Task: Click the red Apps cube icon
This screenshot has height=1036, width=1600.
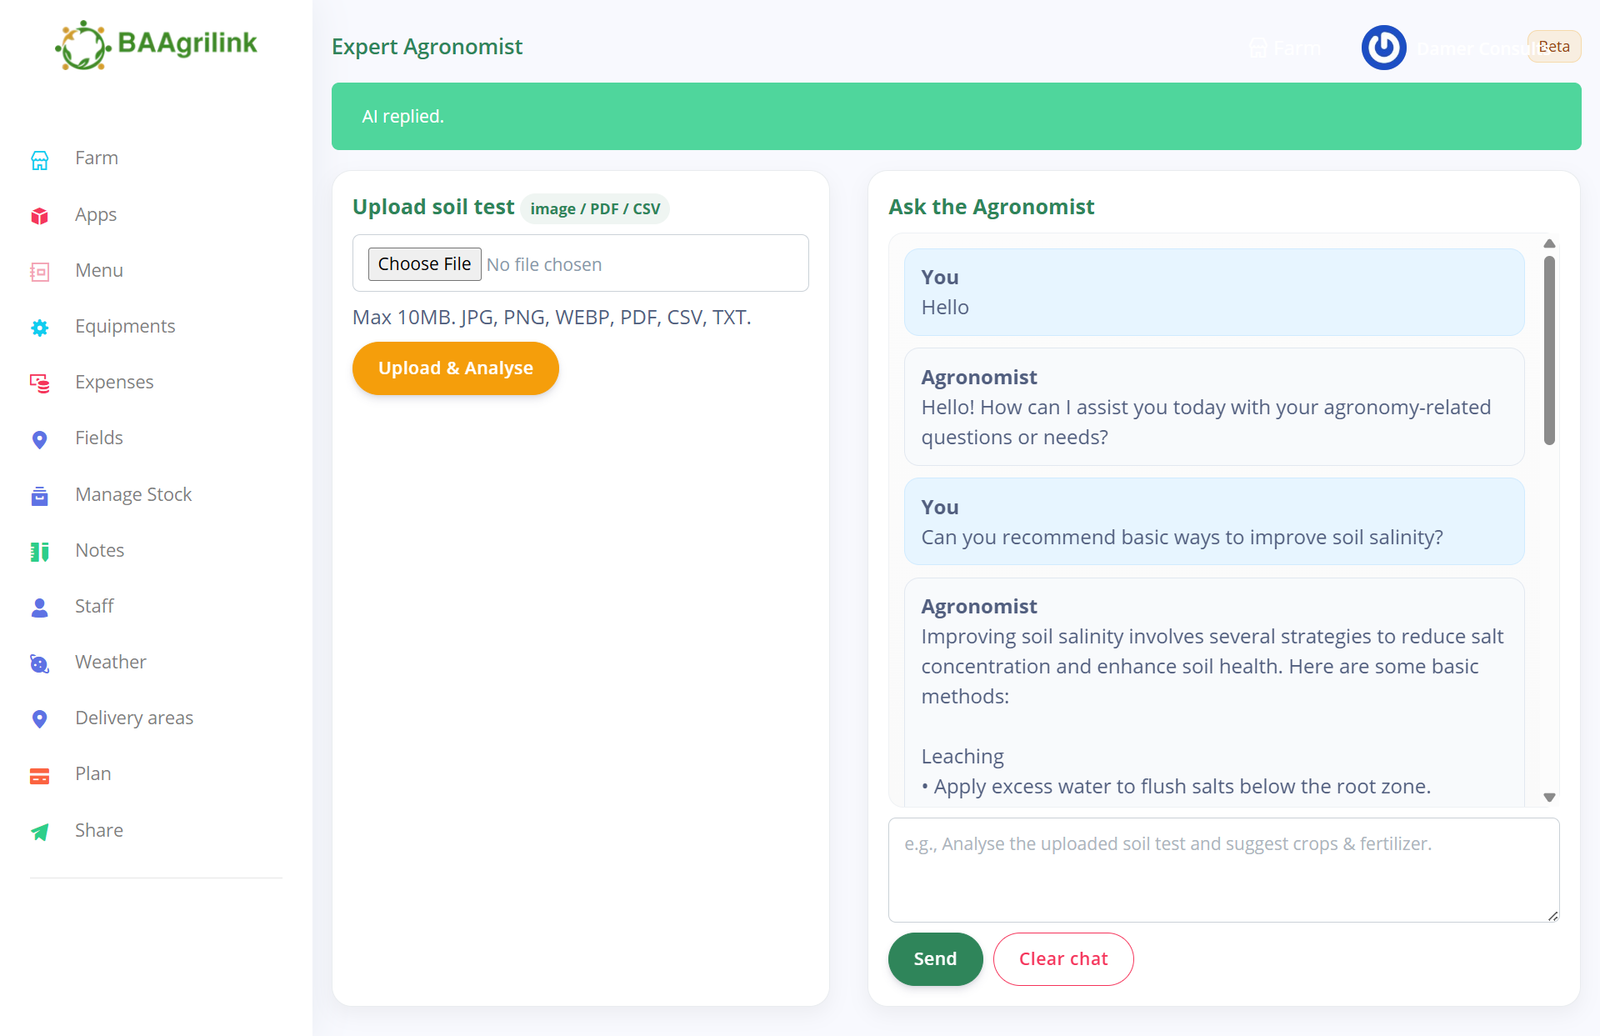Action: [x=40, y=216]
